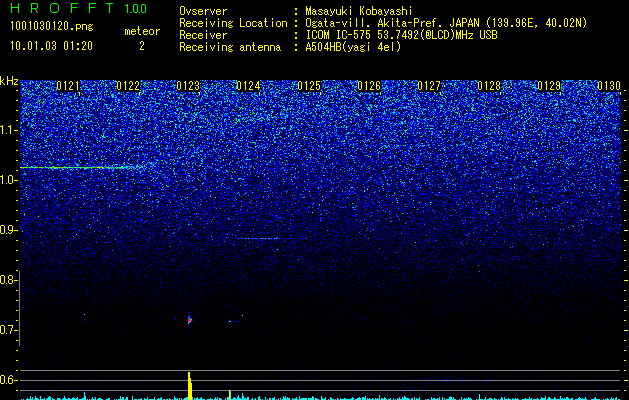The width and height of the screenshot is (629, 400).
Task: Click the 0126 time marker
Action: point(369,86)
